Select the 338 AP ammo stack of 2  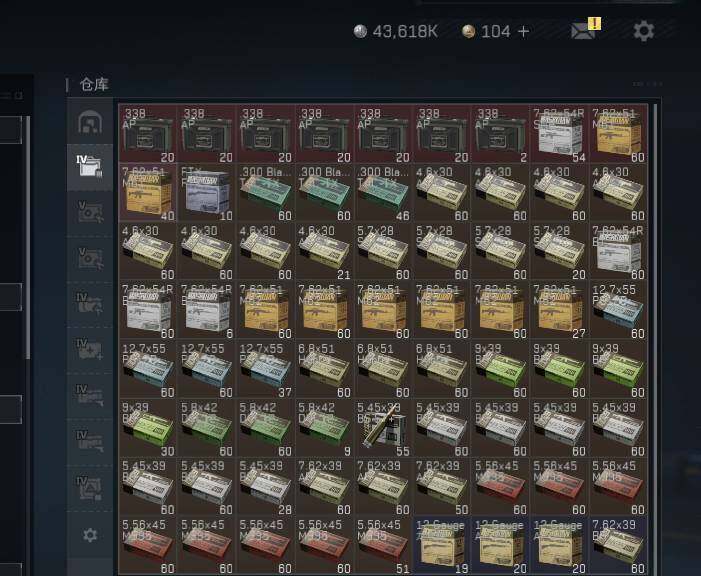click(x=501, y=134)
